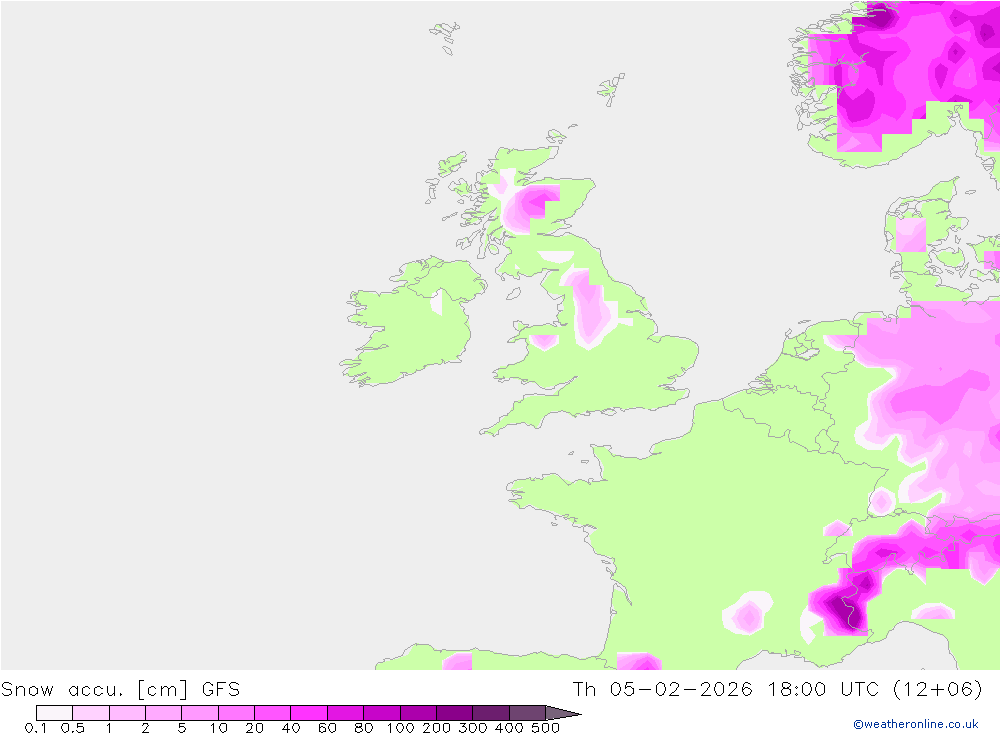This screenshot has height=733, width=1000.
Task: Select the 200–300 cm legend swatch
Action: pos(454,713)
